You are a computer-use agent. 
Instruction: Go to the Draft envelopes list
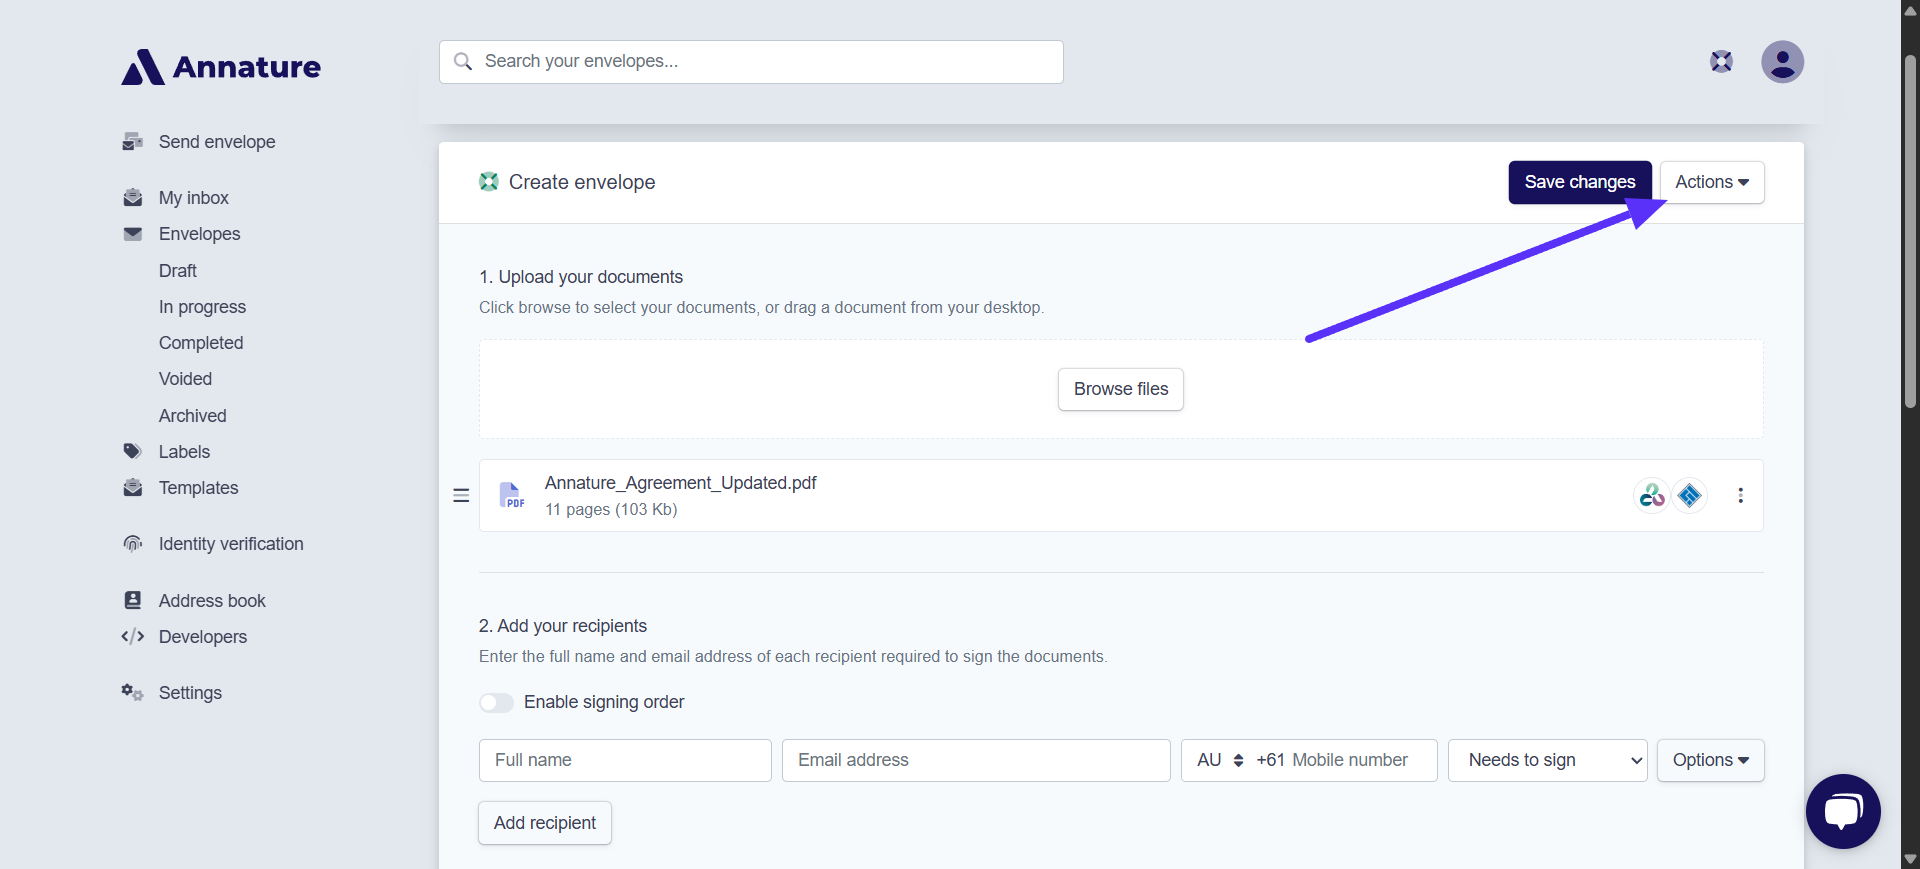[x=177, y=271]
